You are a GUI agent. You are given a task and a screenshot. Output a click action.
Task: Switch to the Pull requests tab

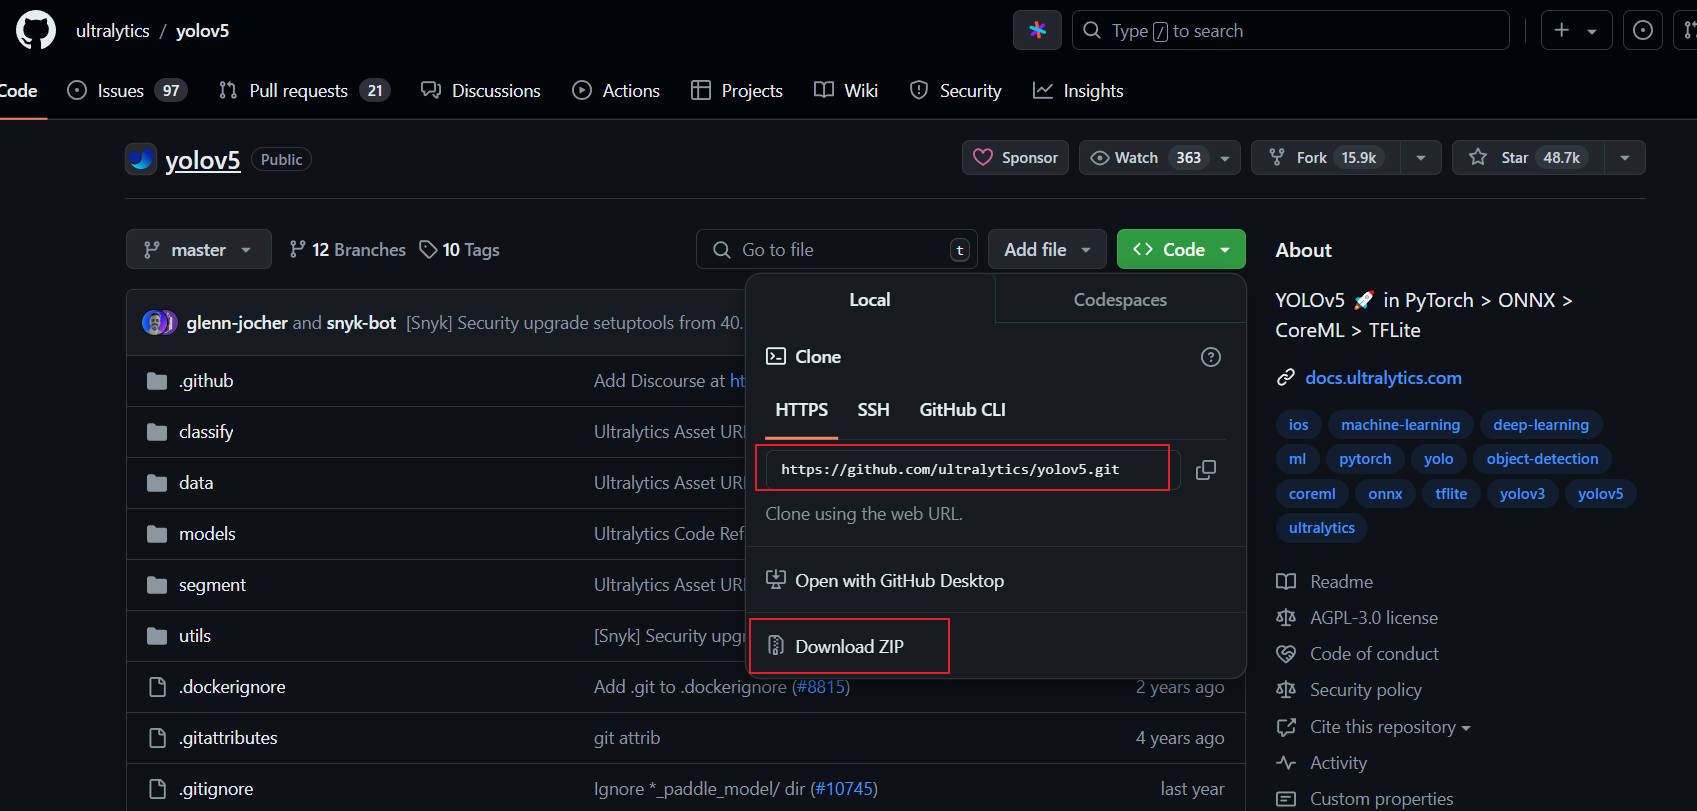304,90
